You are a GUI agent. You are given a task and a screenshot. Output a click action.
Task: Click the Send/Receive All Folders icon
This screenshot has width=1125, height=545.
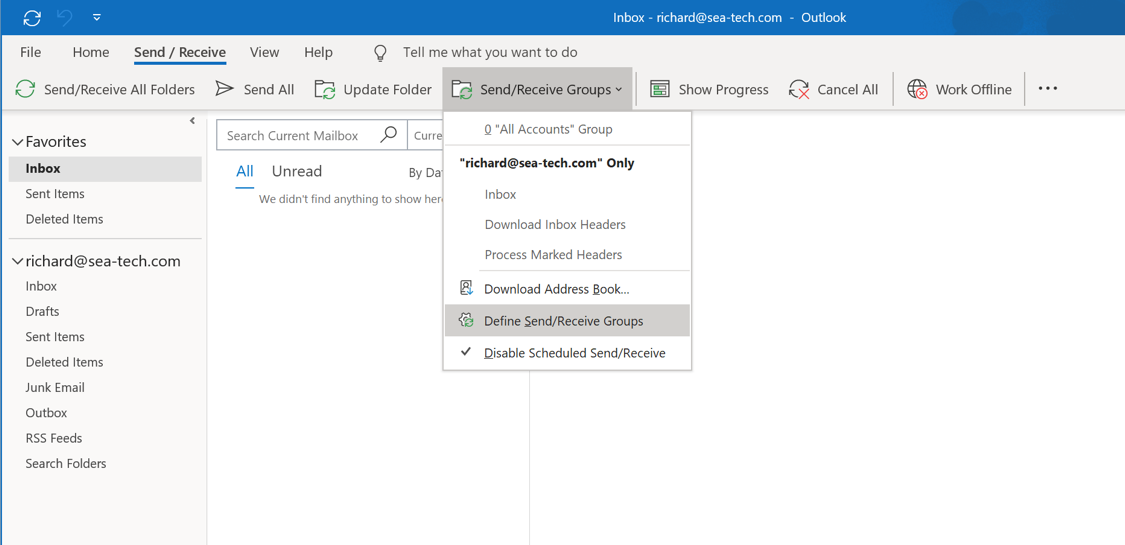pyautogui.click(x=25, y=90)
